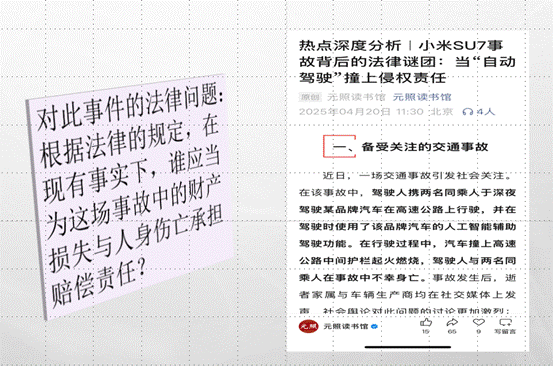Tap the black home indicator bar
This screenshot has height=366, width=553.
click(x=408, y=347)
